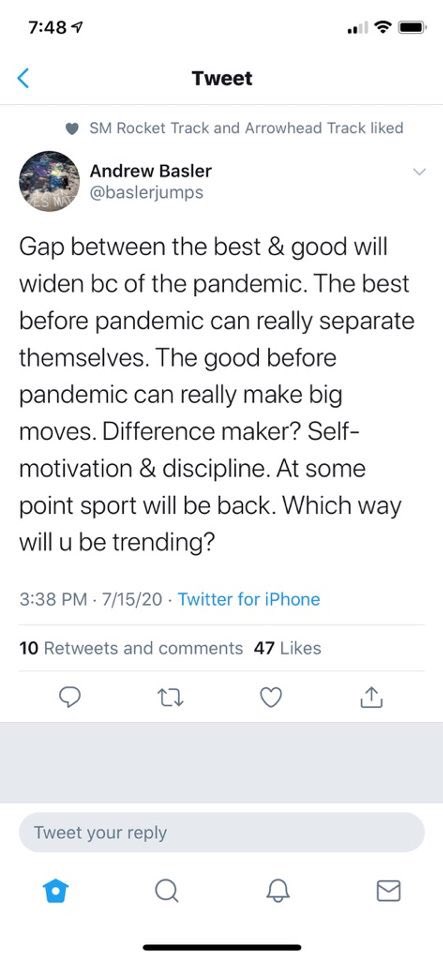The image size is (443, 960).
Task: Expand tweet options chevron dropdown
Action: click(x=419, y=171)
